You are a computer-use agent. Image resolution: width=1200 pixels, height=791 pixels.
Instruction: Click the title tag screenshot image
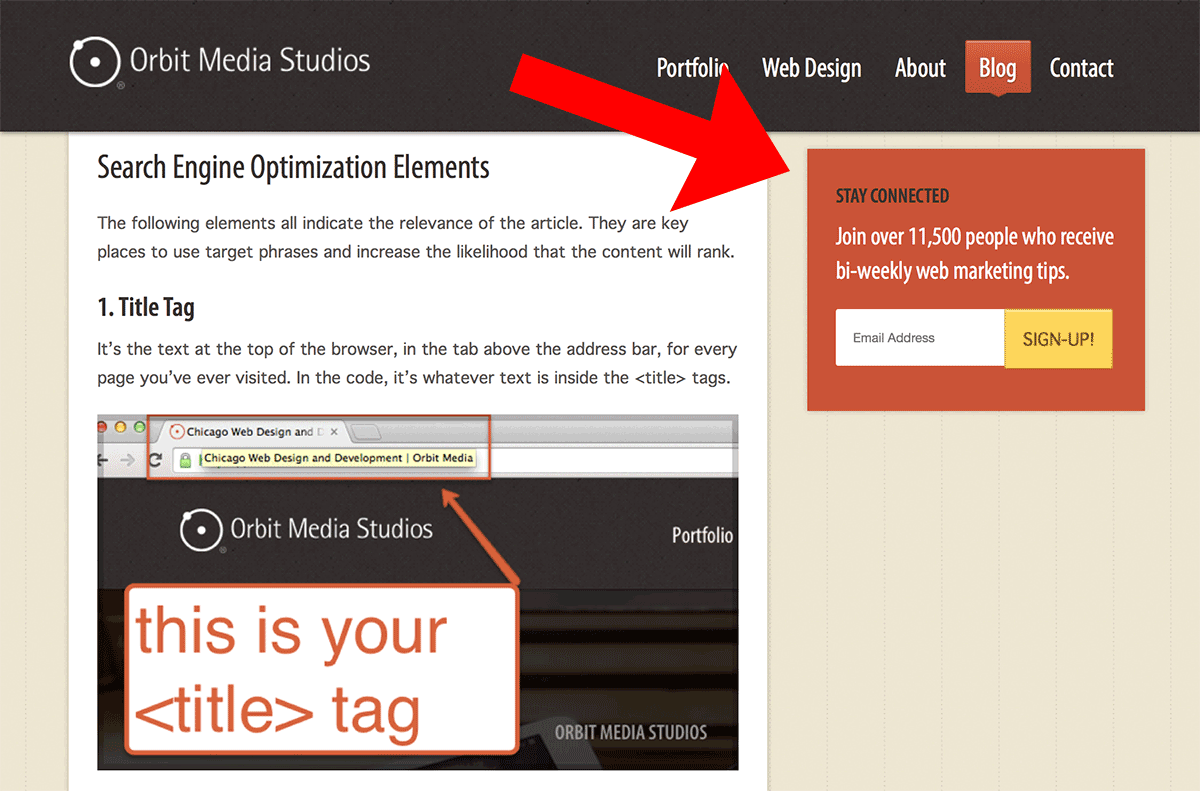coord(418,592)
